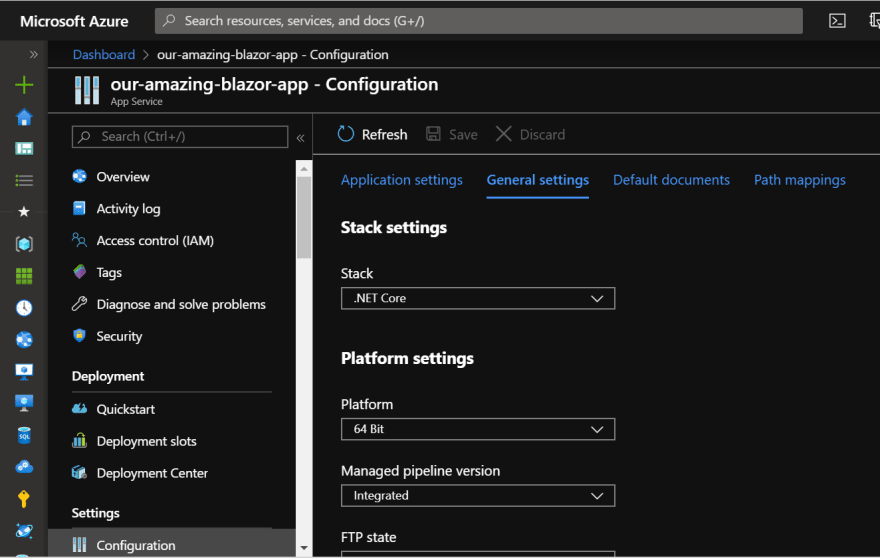Open the Recent clock icon
This screenshot has width=880, height=558.
click(24, 308)
